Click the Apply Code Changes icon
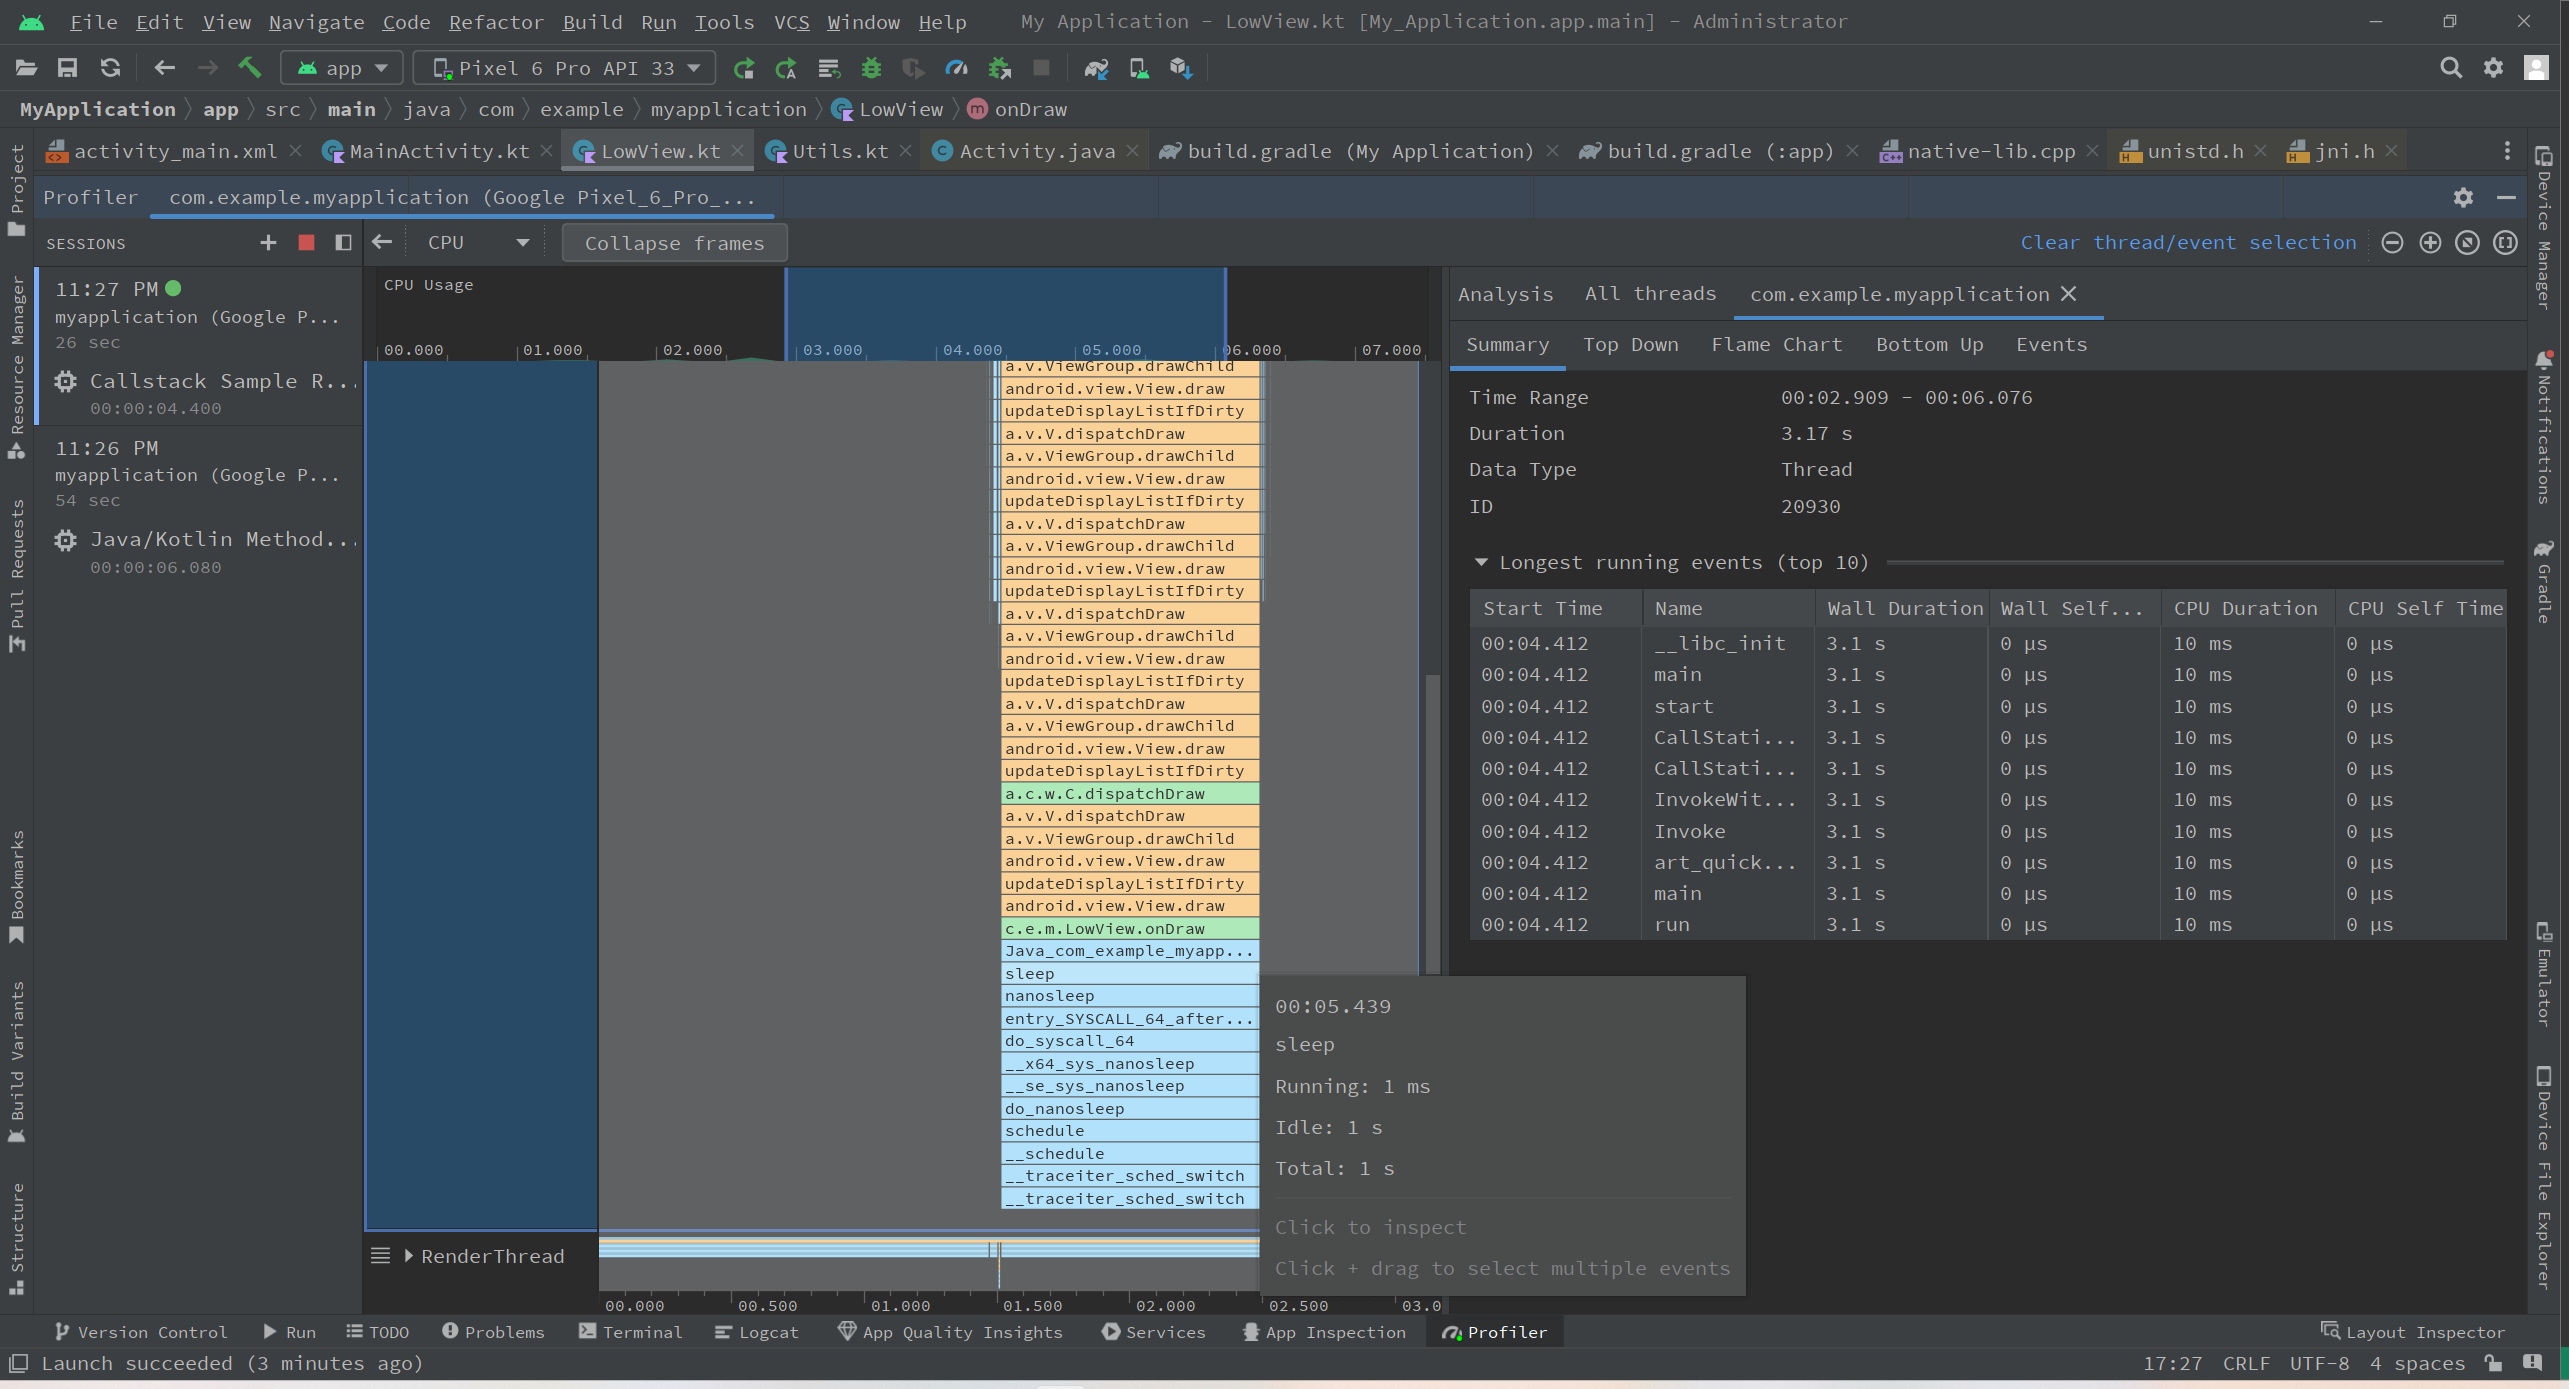Screen dimensions: 2569x1389 tap(828, 68)
